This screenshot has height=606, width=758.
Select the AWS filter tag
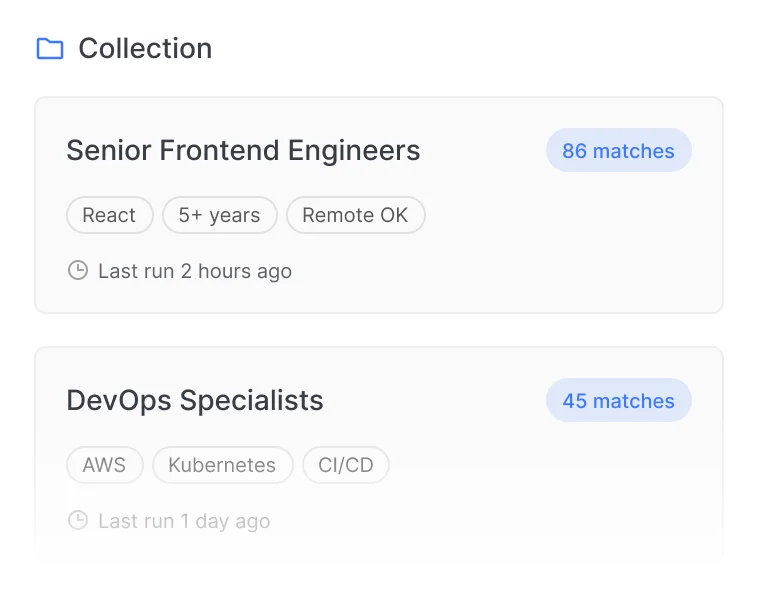(x=104, y=465)
